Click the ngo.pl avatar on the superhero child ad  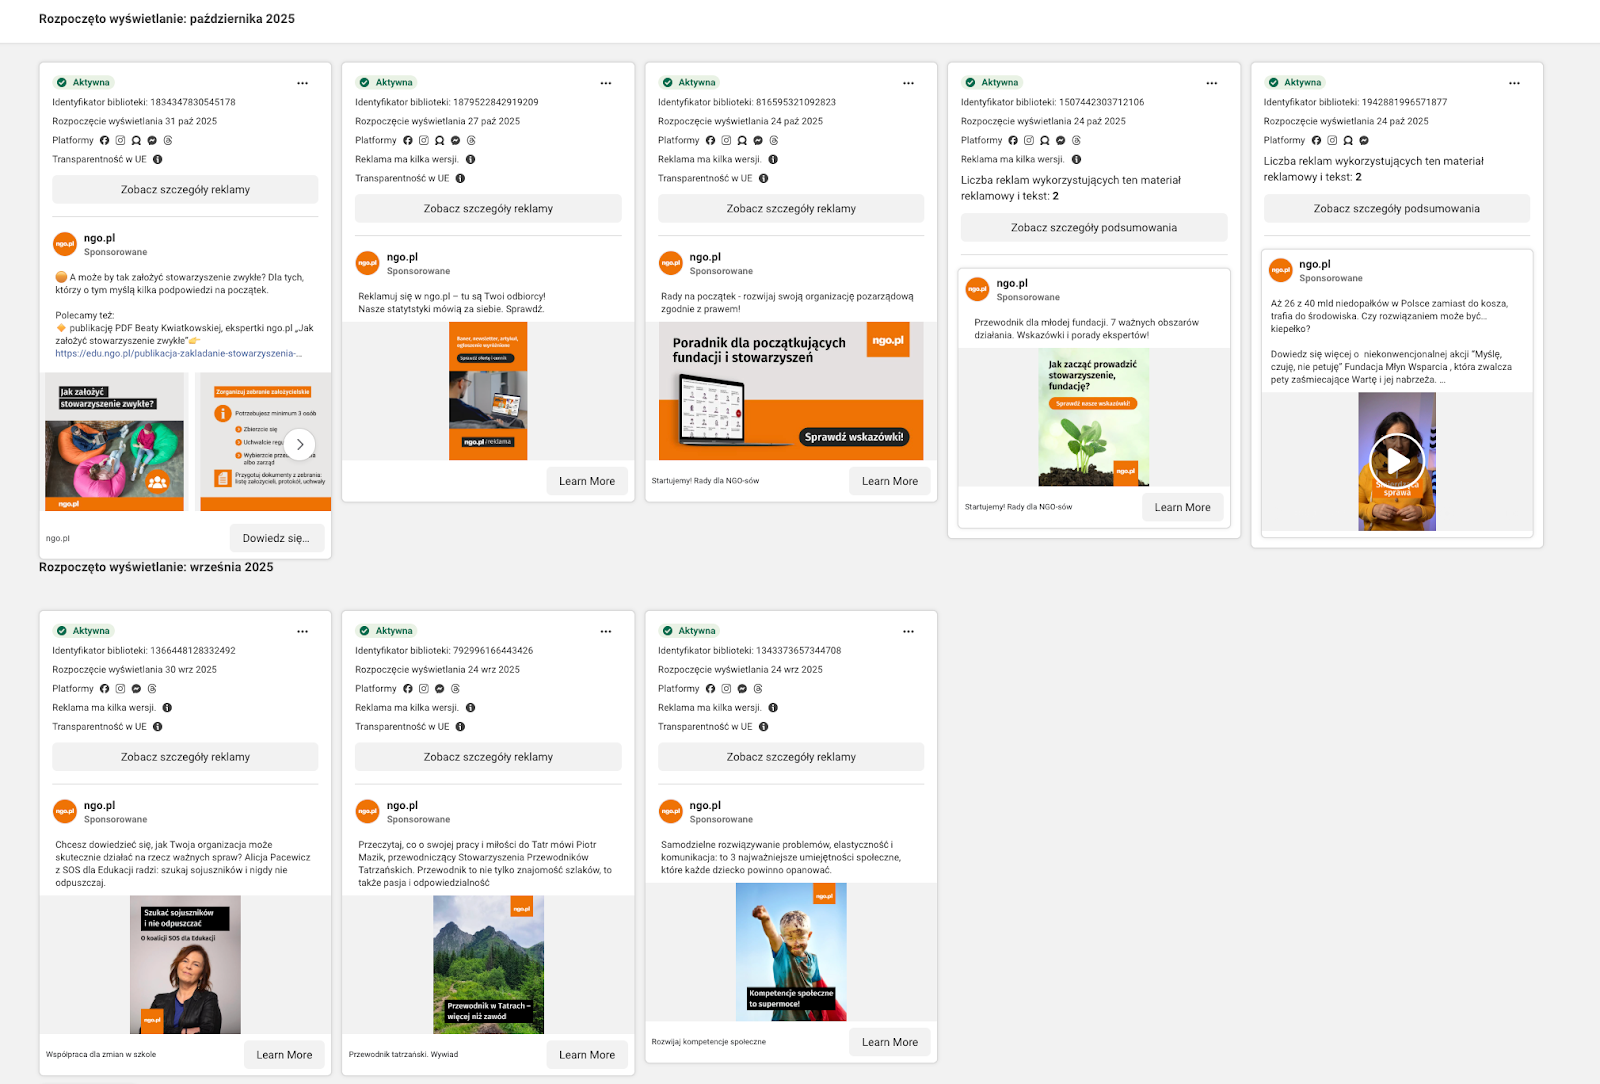coord(671,811)
